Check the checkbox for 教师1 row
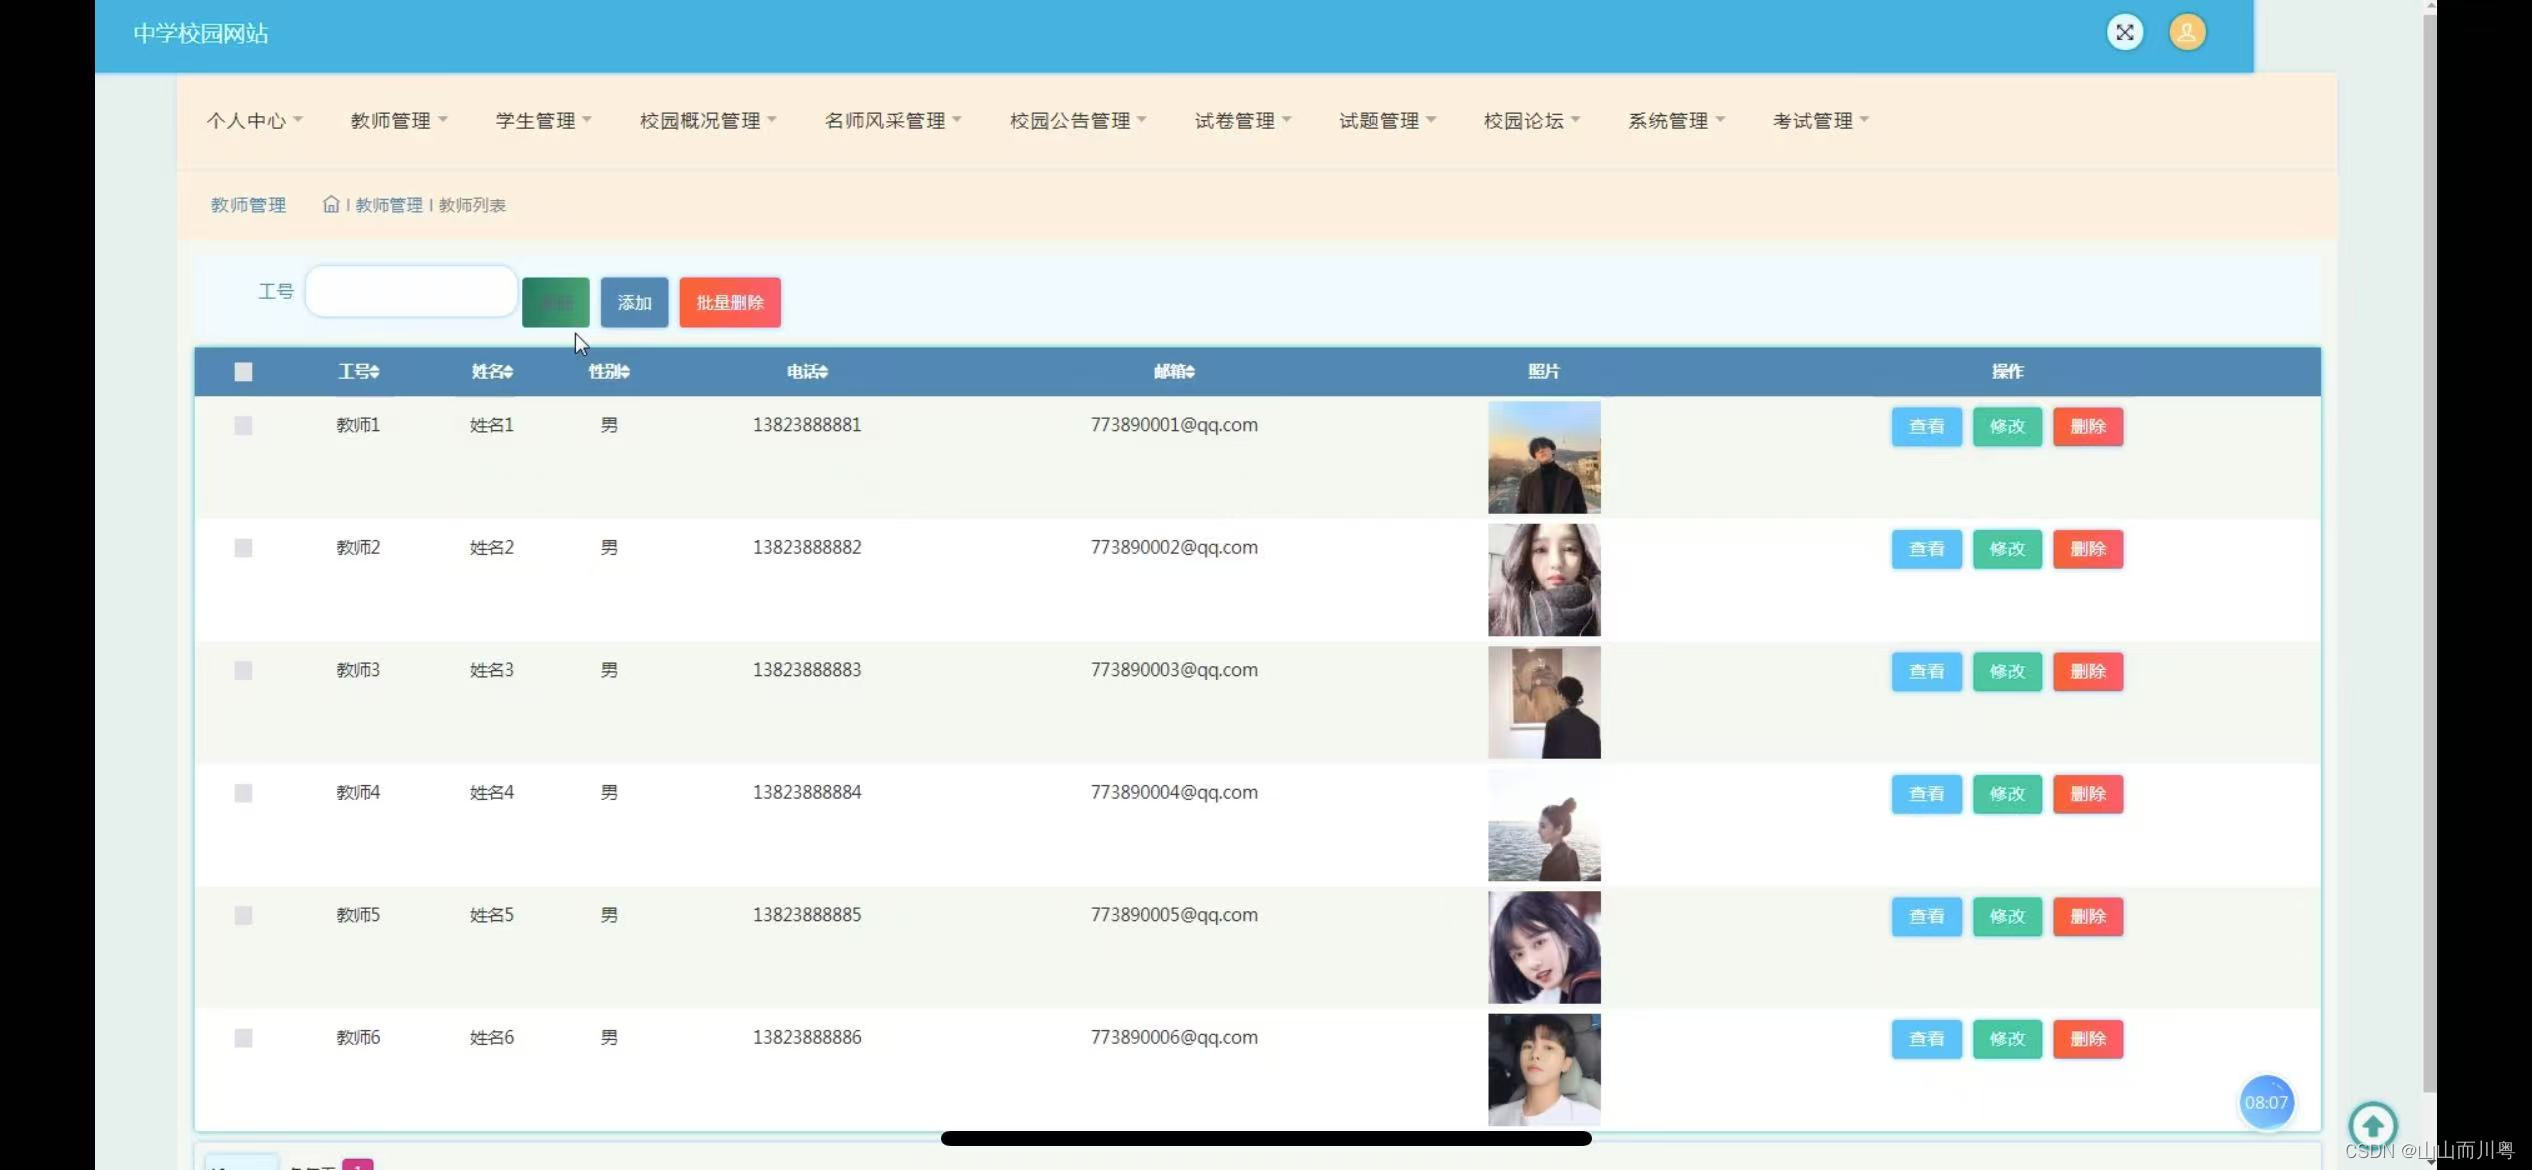Image resolution: width=2532 pixels, height=1170 pixels. click(x=243, y=426)
